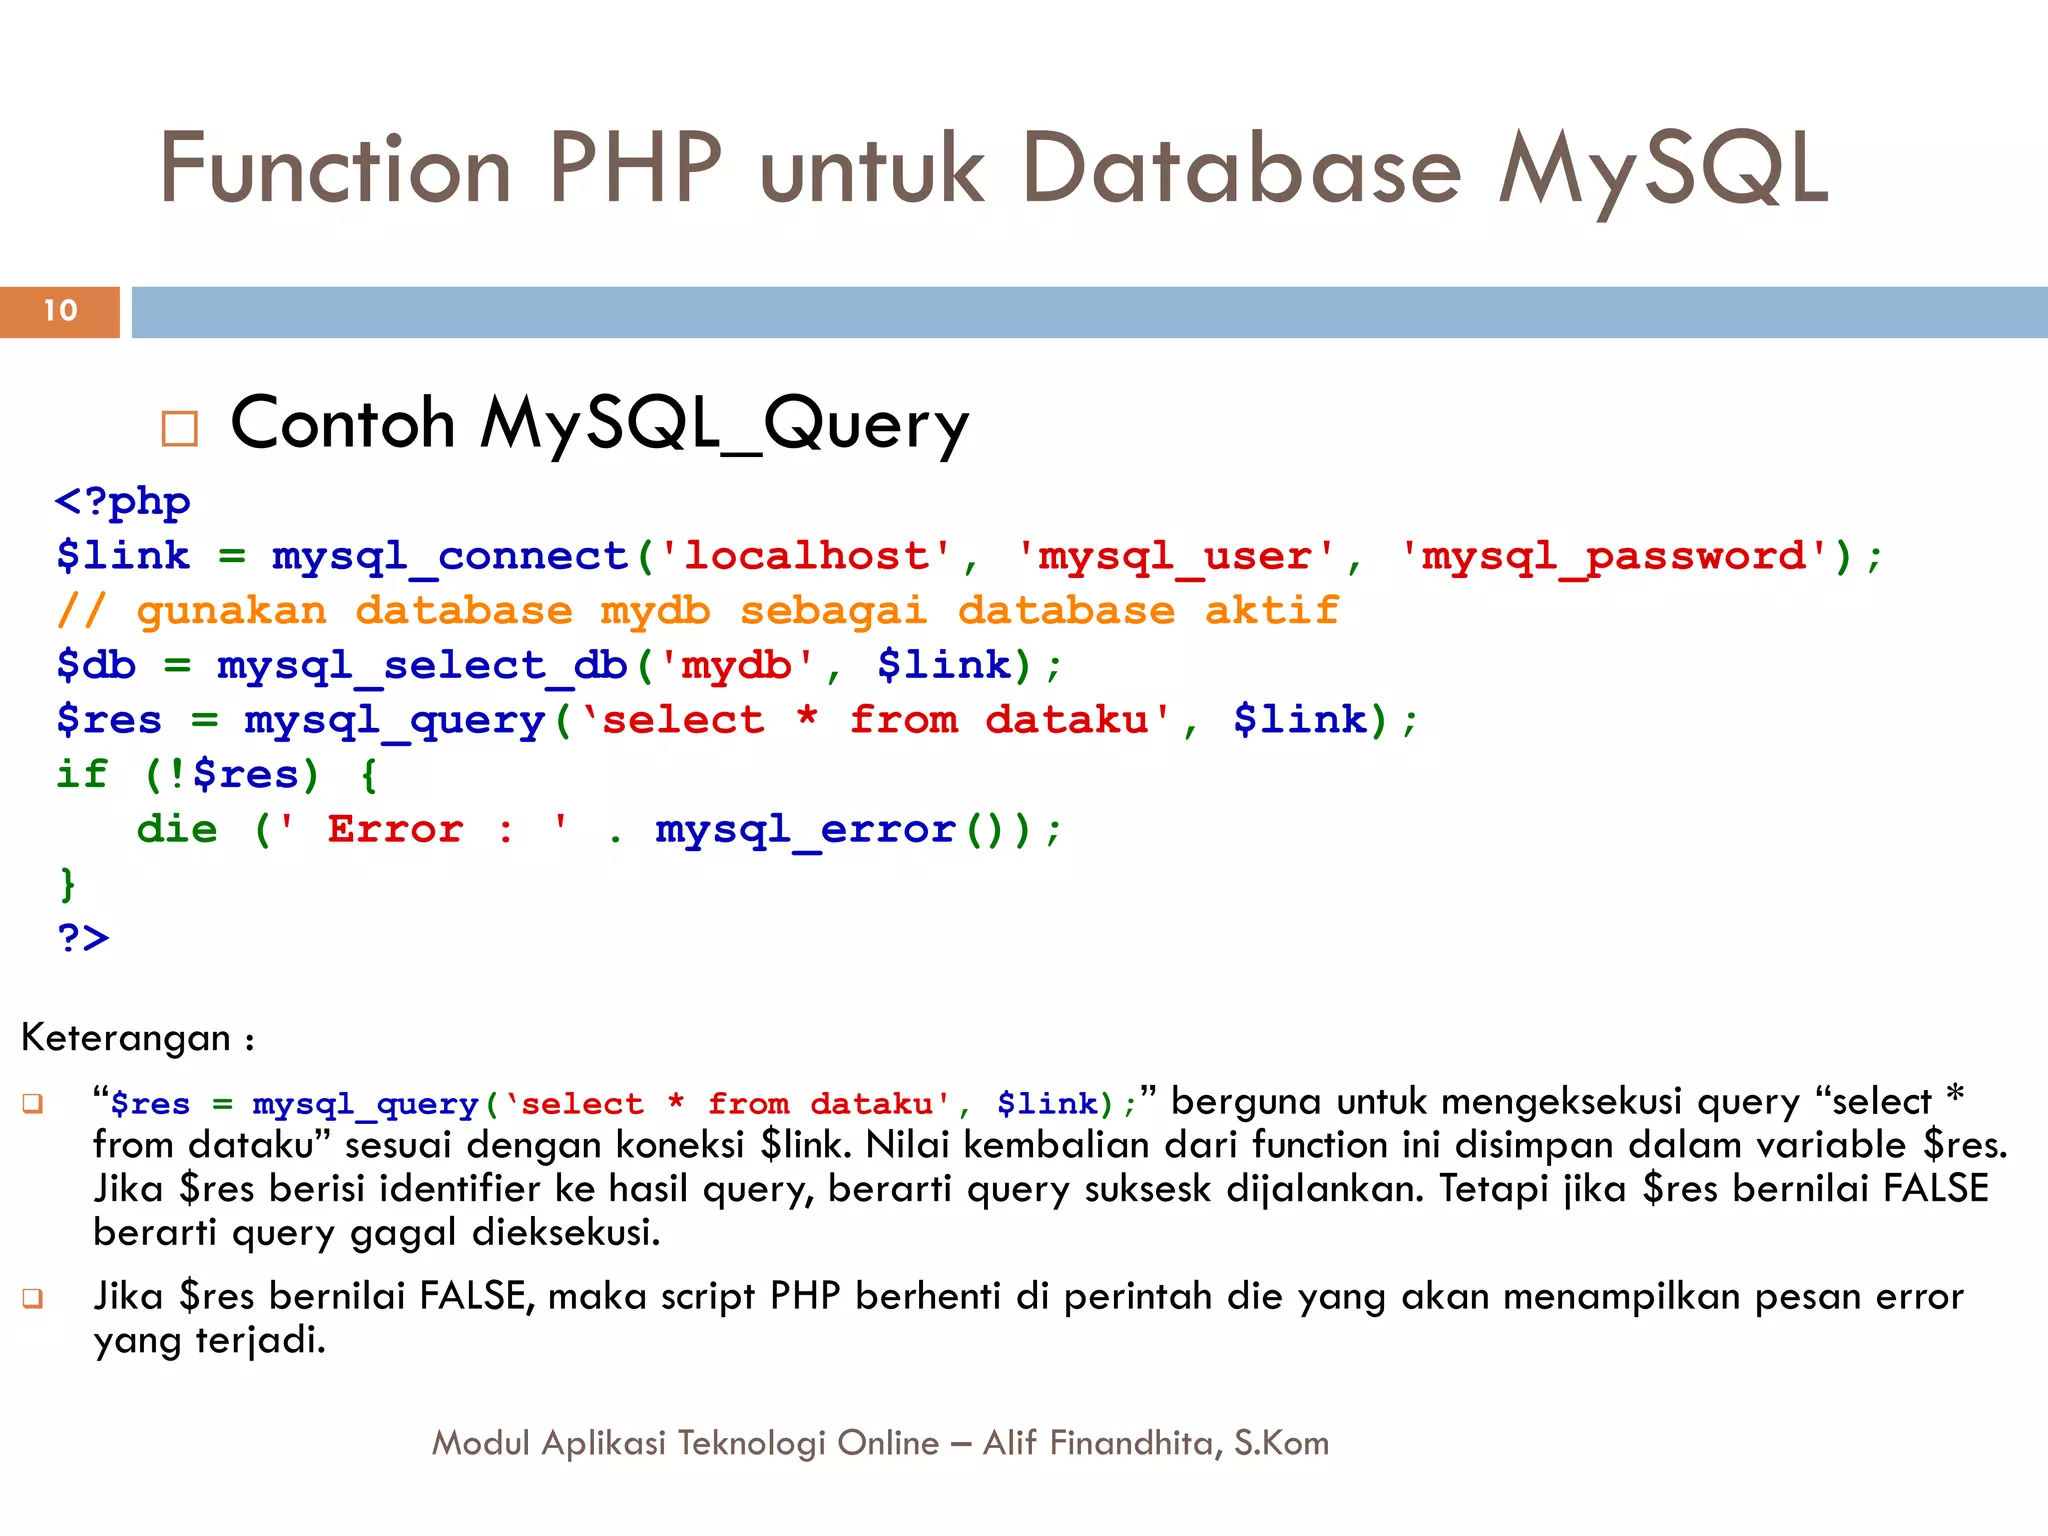Click the footer 'Modul Aplikasi Teknologi Online – Alif Finandhita, S.Kom'
This screenshot has height=1536, width=2048.
click(880, 1444)
